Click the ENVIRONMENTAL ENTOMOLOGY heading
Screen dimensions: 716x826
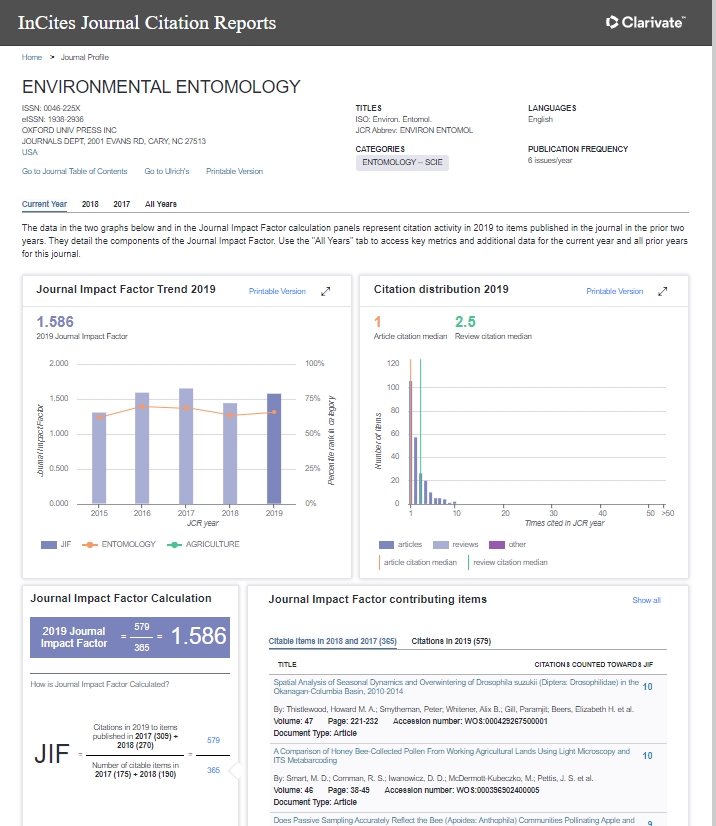click(161, 86)
